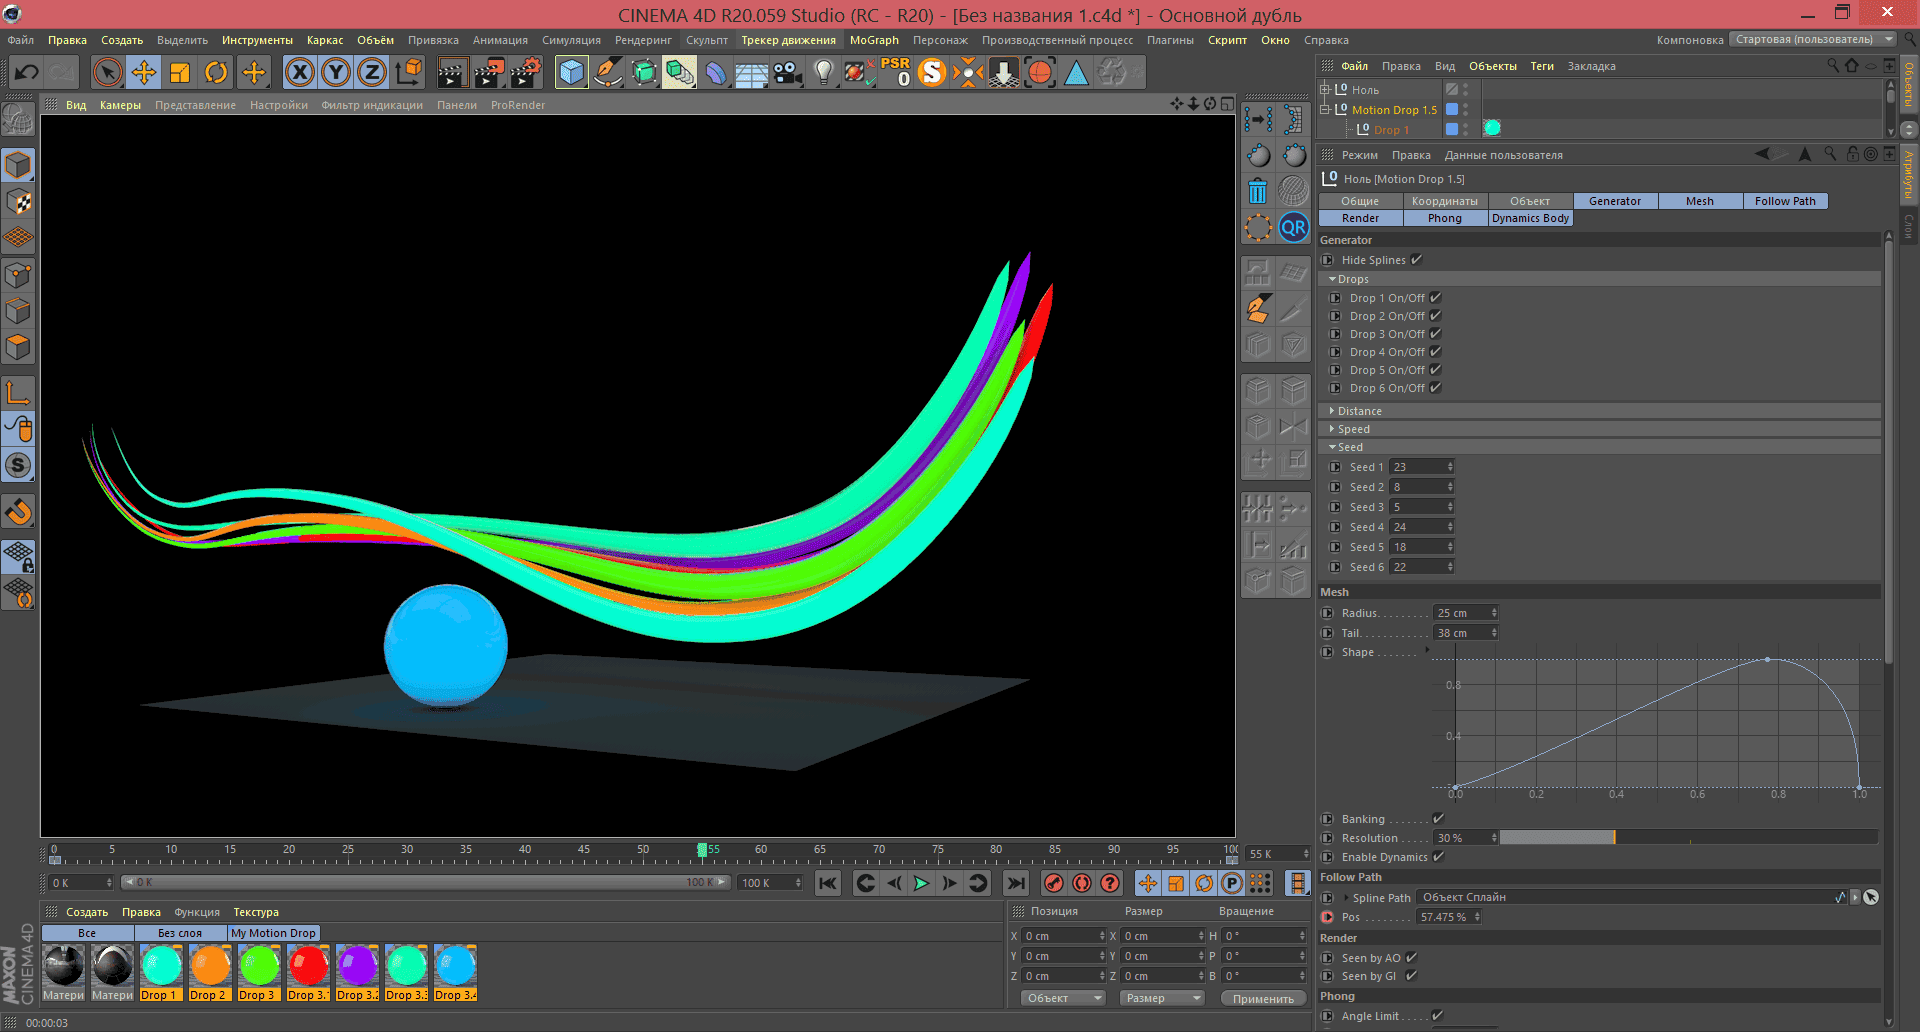Uncheck Drop 3 On/Off
The height and width of the screenshot is (1032, 1920).
point(1435,334)
